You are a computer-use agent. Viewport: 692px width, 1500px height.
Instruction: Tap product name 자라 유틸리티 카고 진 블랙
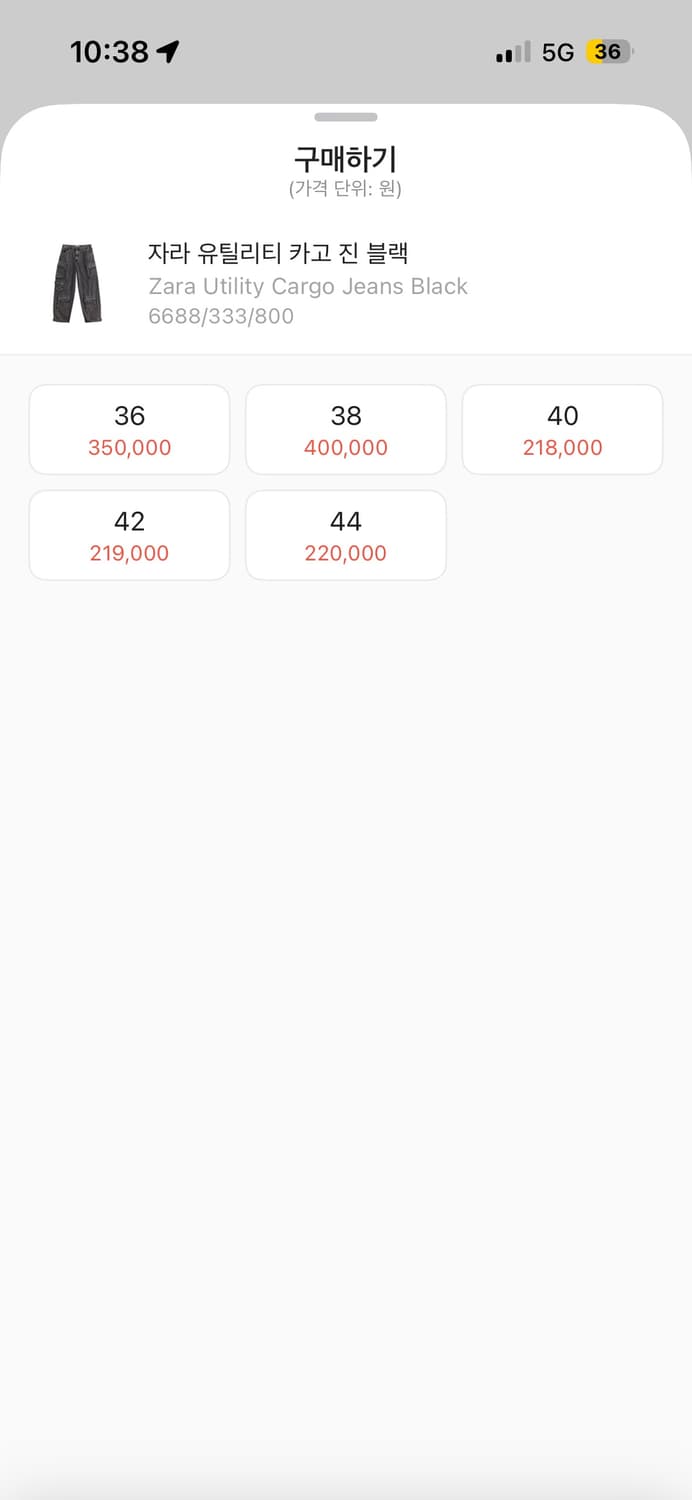pos(278,253)
